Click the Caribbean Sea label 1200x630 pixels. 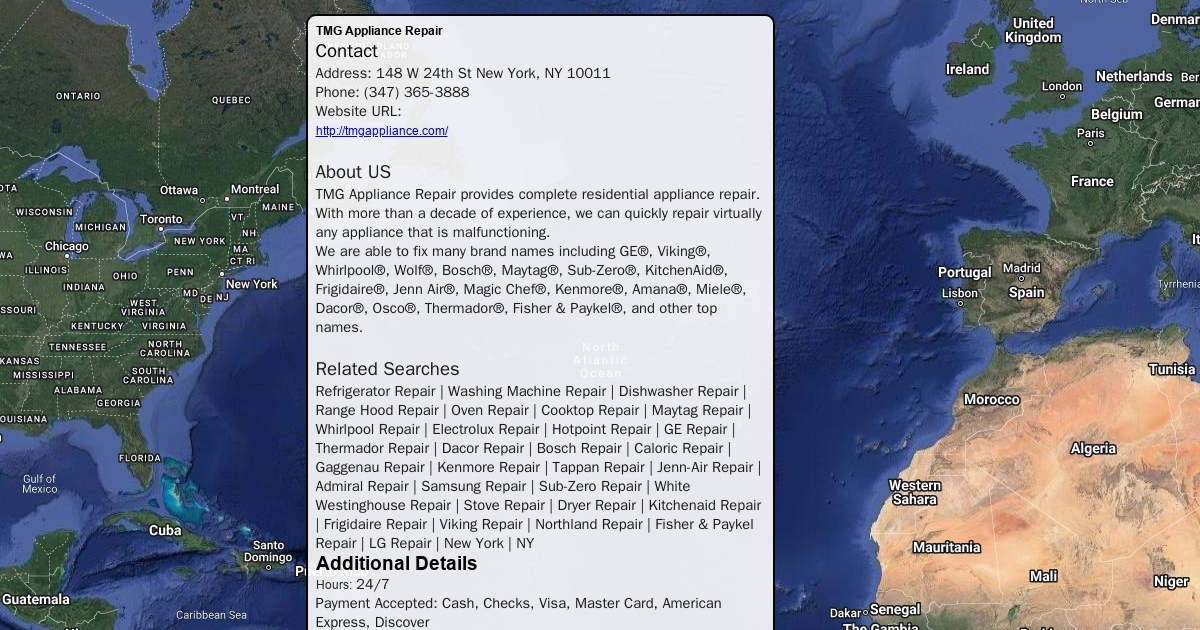click(x=211, y=615)
